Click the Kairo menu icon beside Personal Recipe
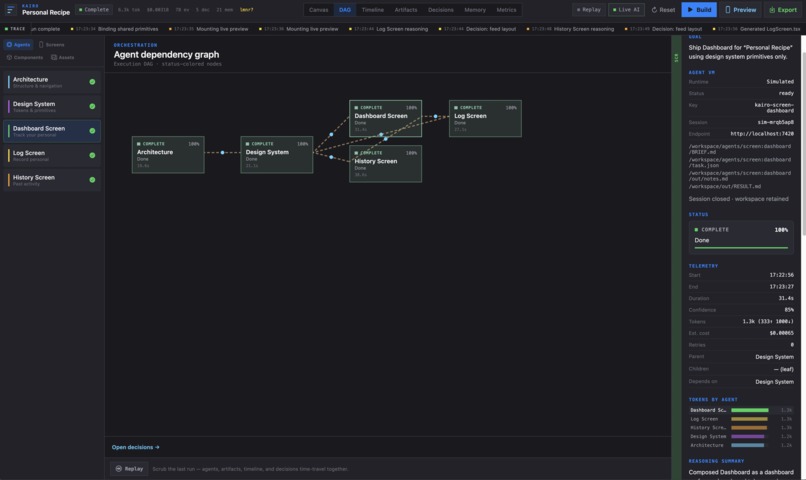The image size is (806, 480). tap(10, 10)
